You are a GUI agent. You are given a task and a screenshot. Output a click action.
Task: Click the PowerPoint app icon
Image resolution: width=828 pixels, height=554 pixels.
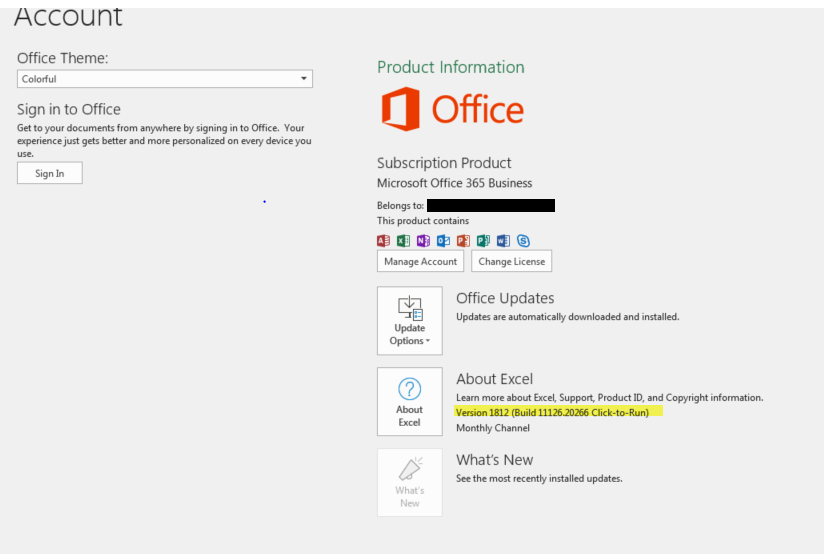click(463, 241)
